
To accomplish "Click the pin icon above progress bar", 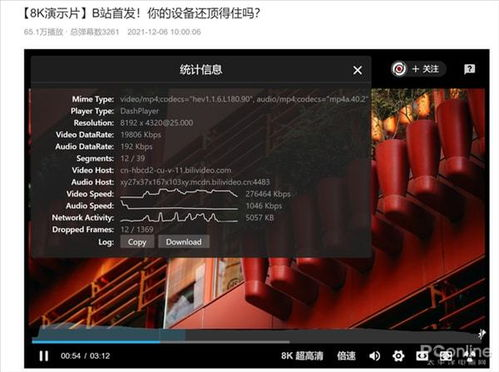I will pyautogui.click(x=482, y=333).
